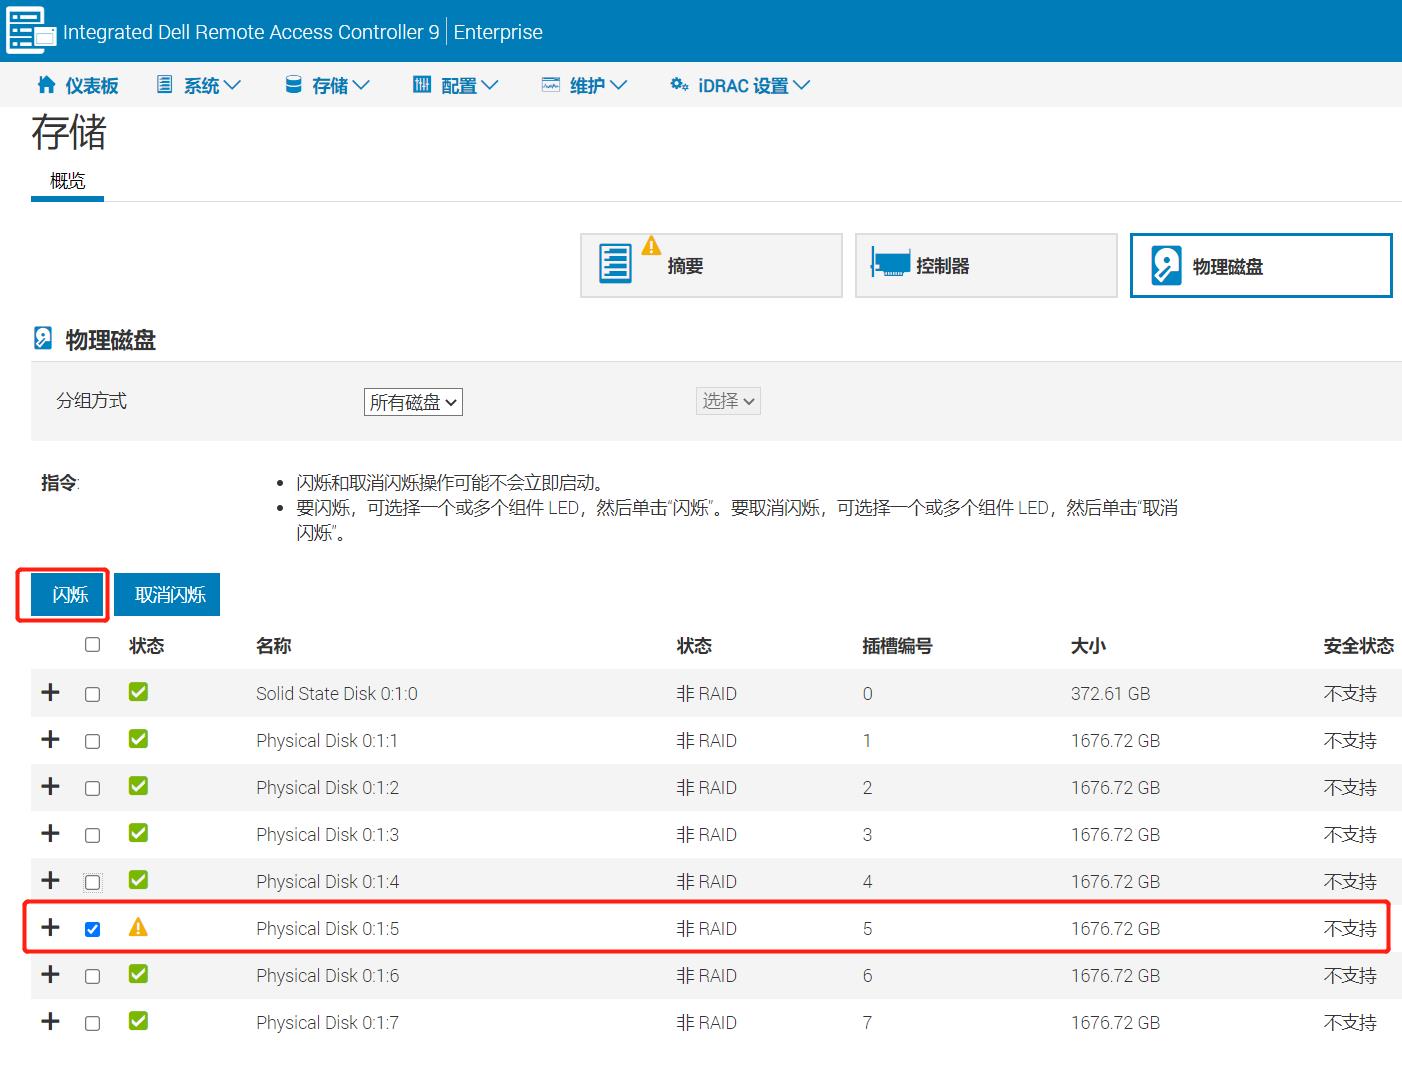Screen dimensions: 1402x1069
Task: Expand details for Physical Disk 0:1:1
Action: tap(50, 739)
